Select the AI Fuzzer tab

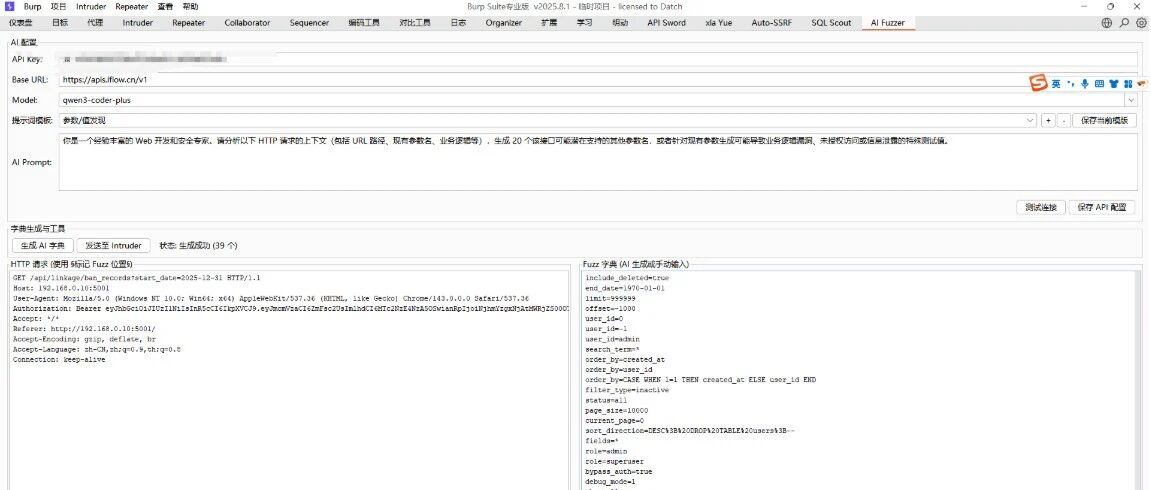[x=887, y=23]
